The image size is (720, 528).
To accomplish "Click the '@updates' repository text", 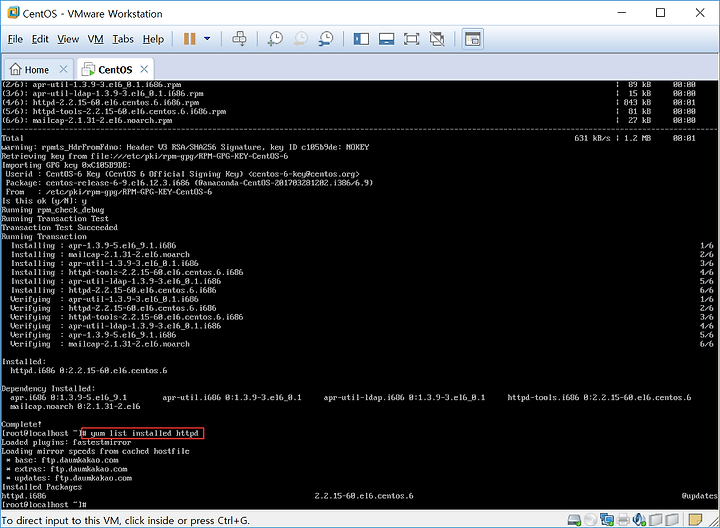I will (x=699, y=496).
